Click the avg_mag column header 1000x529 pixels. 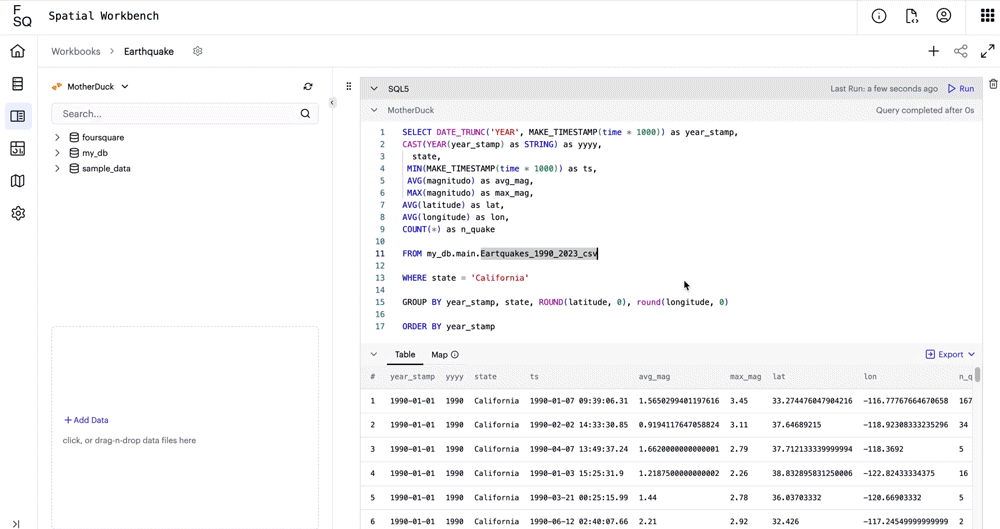tap(654, 376)
